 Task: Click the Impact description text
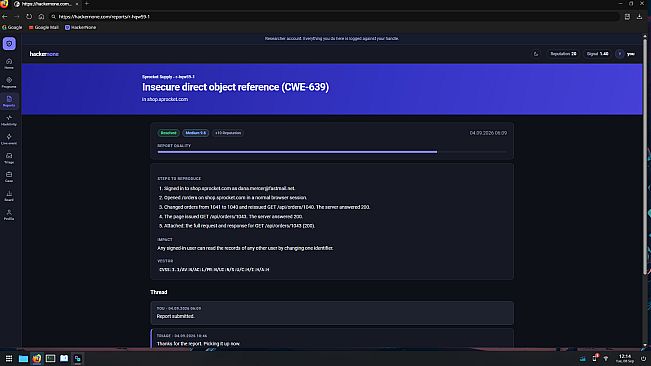pyautogui.click(x=245, y=248)
